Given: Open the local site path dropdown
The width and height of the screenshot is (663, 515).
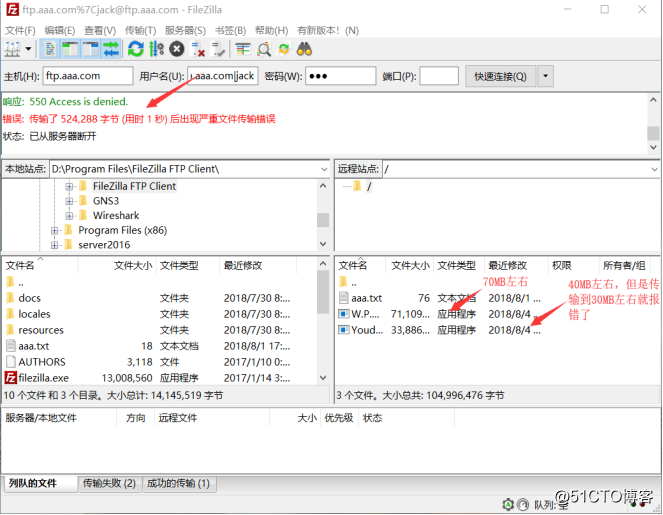Looking at the screenshot, I should tap(324, 169).
